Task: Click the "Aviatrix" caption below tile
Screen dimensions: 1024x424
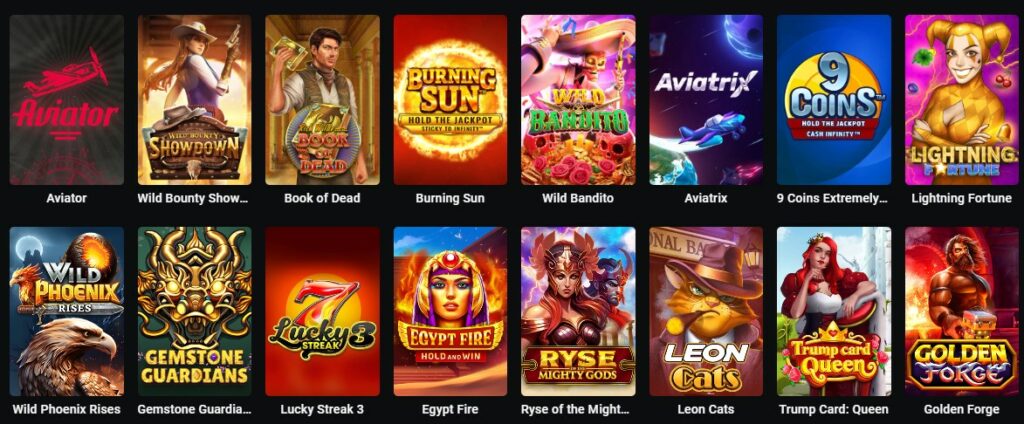Action: pyautogui.click(x=706, y=198)
